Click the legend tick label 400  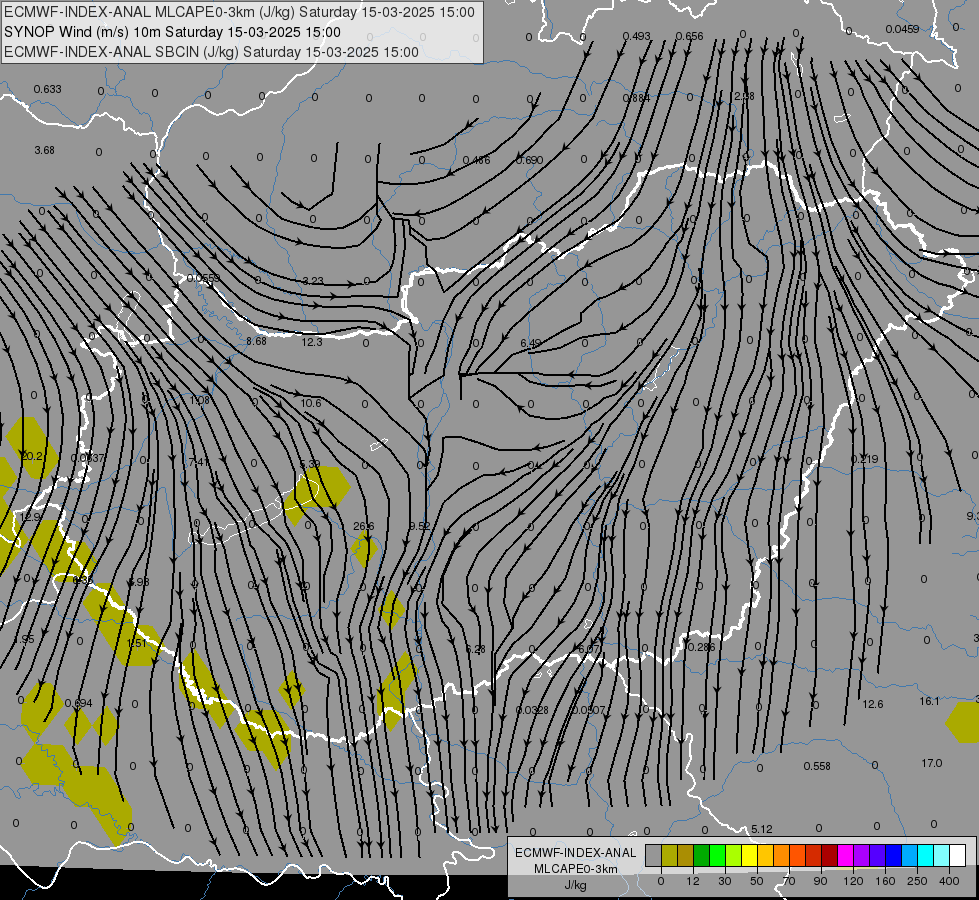(949, 881)
